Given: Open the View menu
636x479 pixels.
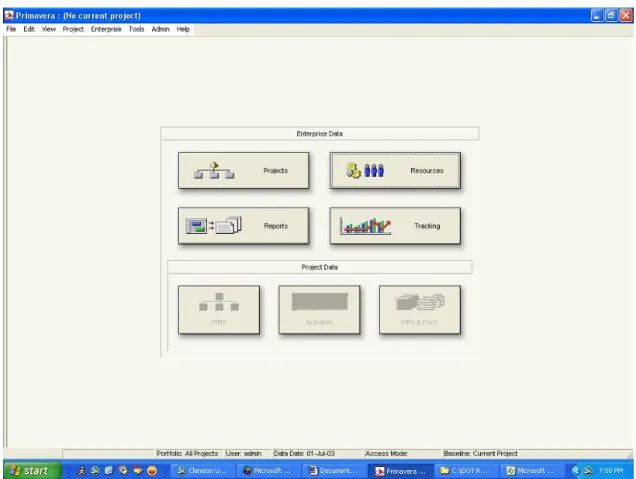Looking at the screenshot, I should coord(49,29).
